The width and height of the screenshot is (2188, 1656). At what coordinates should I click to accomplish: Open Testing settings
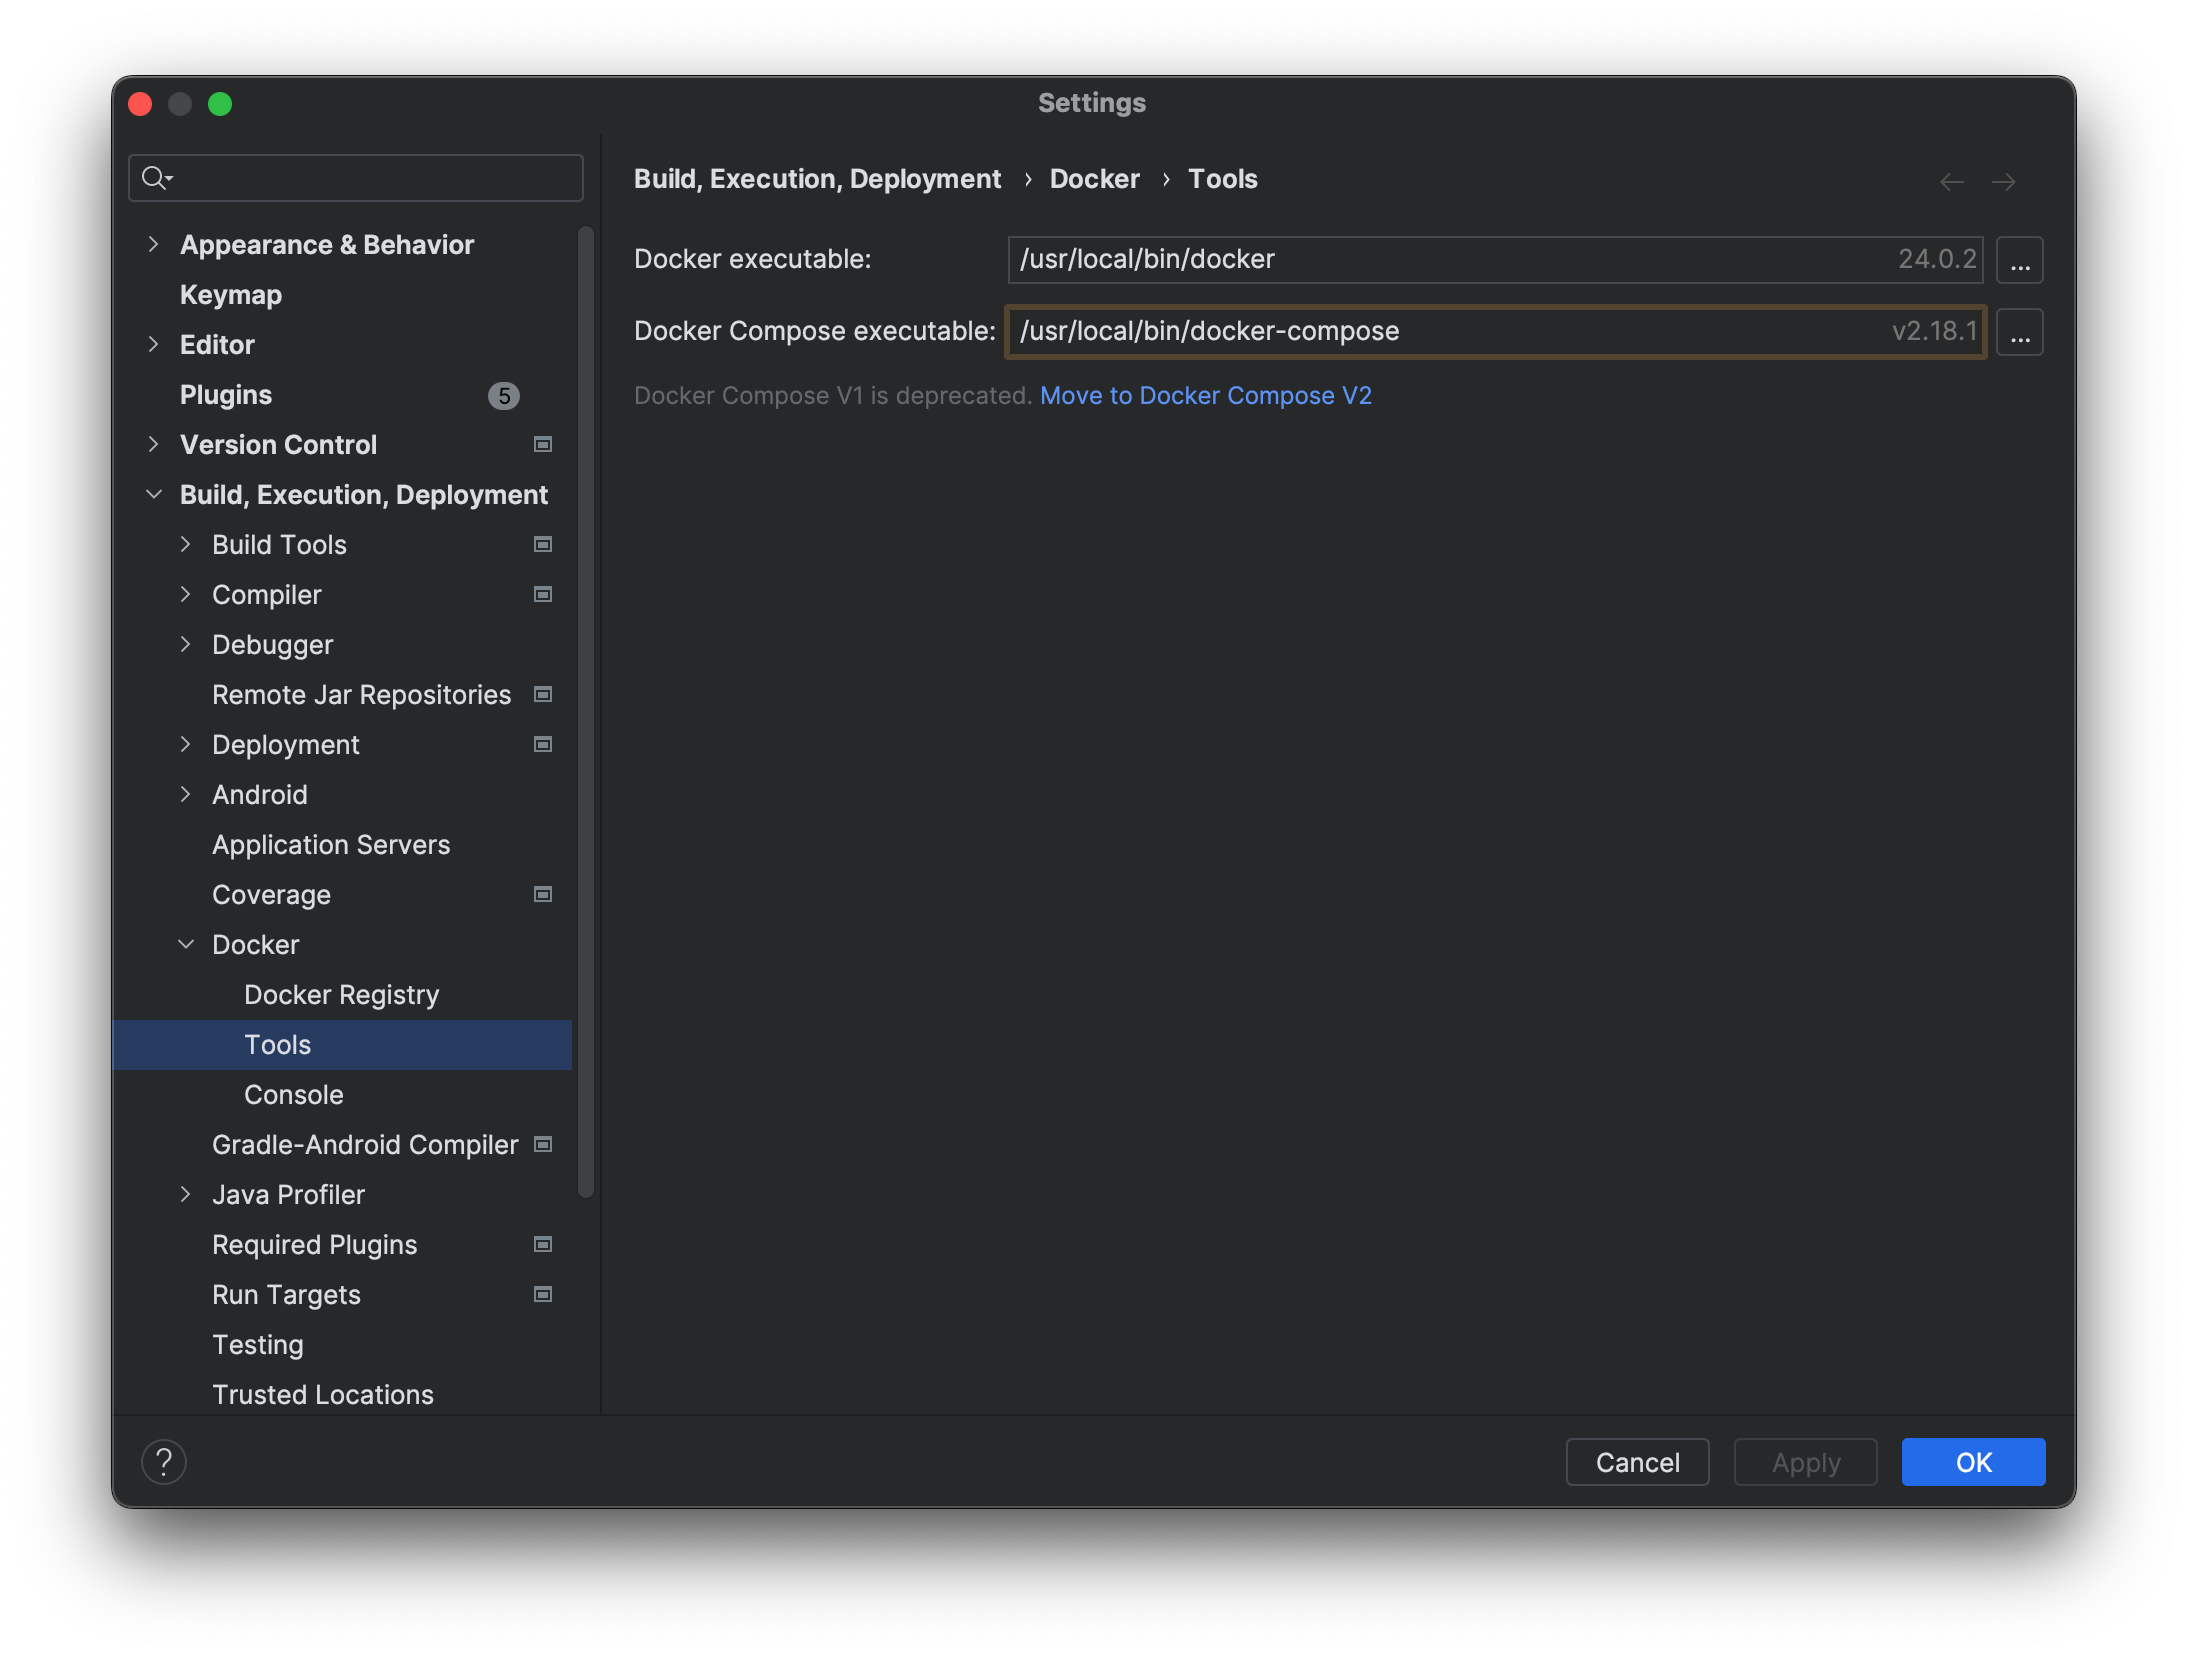pyautogui.click(x=258, y=1345)
